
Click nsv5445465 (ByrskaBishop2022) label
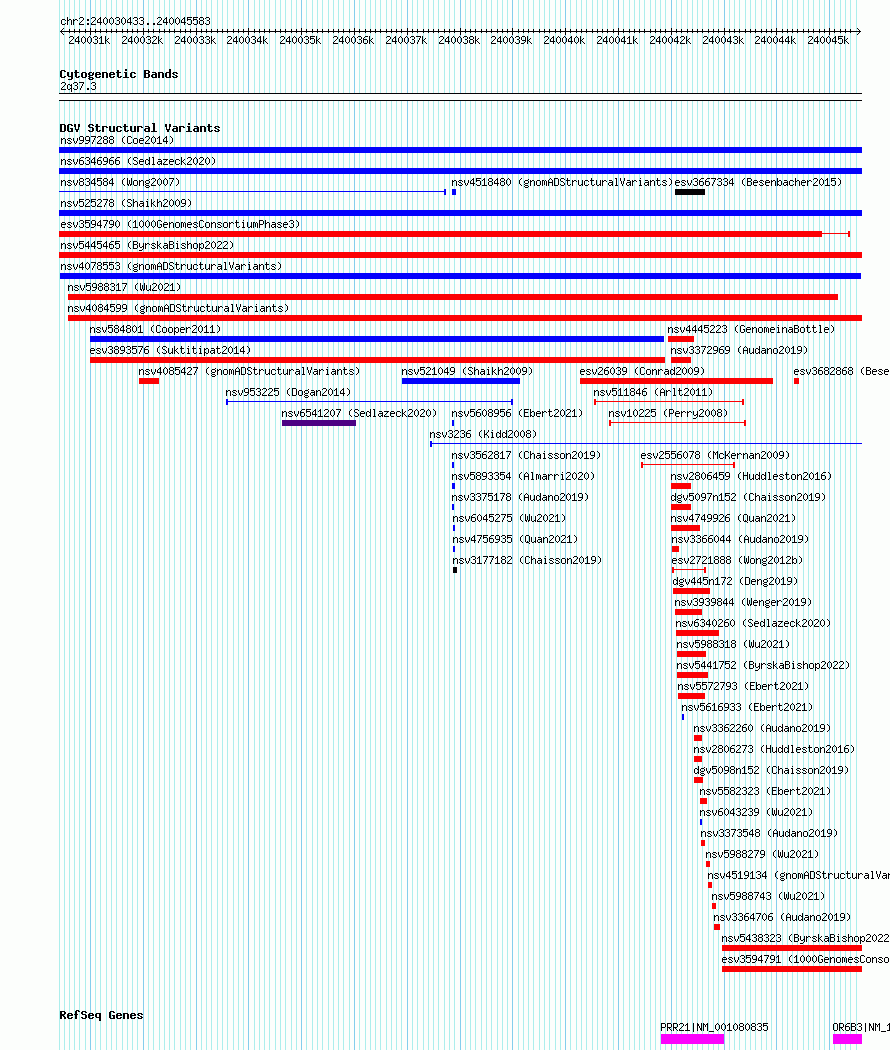click(147, 245)
